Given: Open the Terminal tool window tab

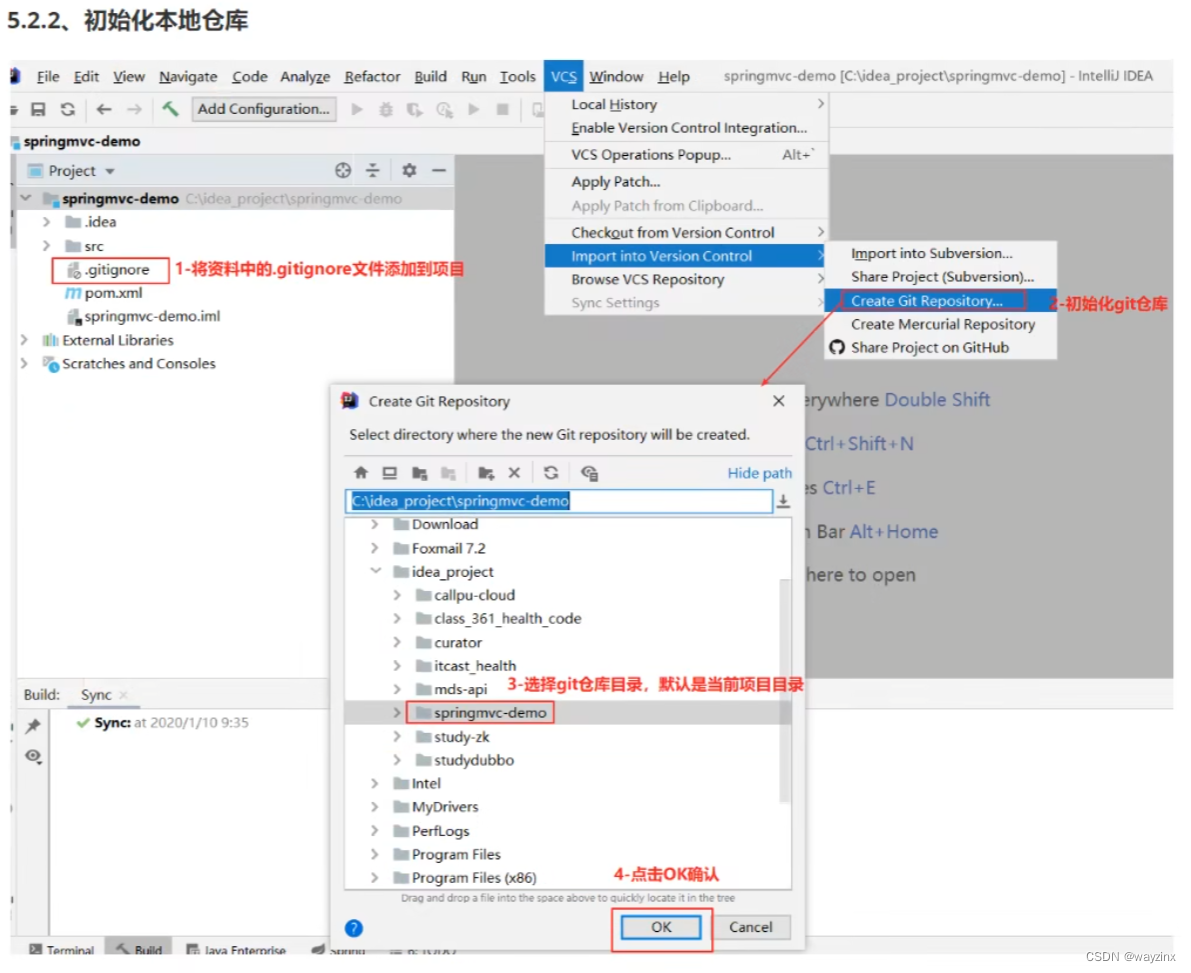Looking at the screenshot, I should [x=62, y=949].
